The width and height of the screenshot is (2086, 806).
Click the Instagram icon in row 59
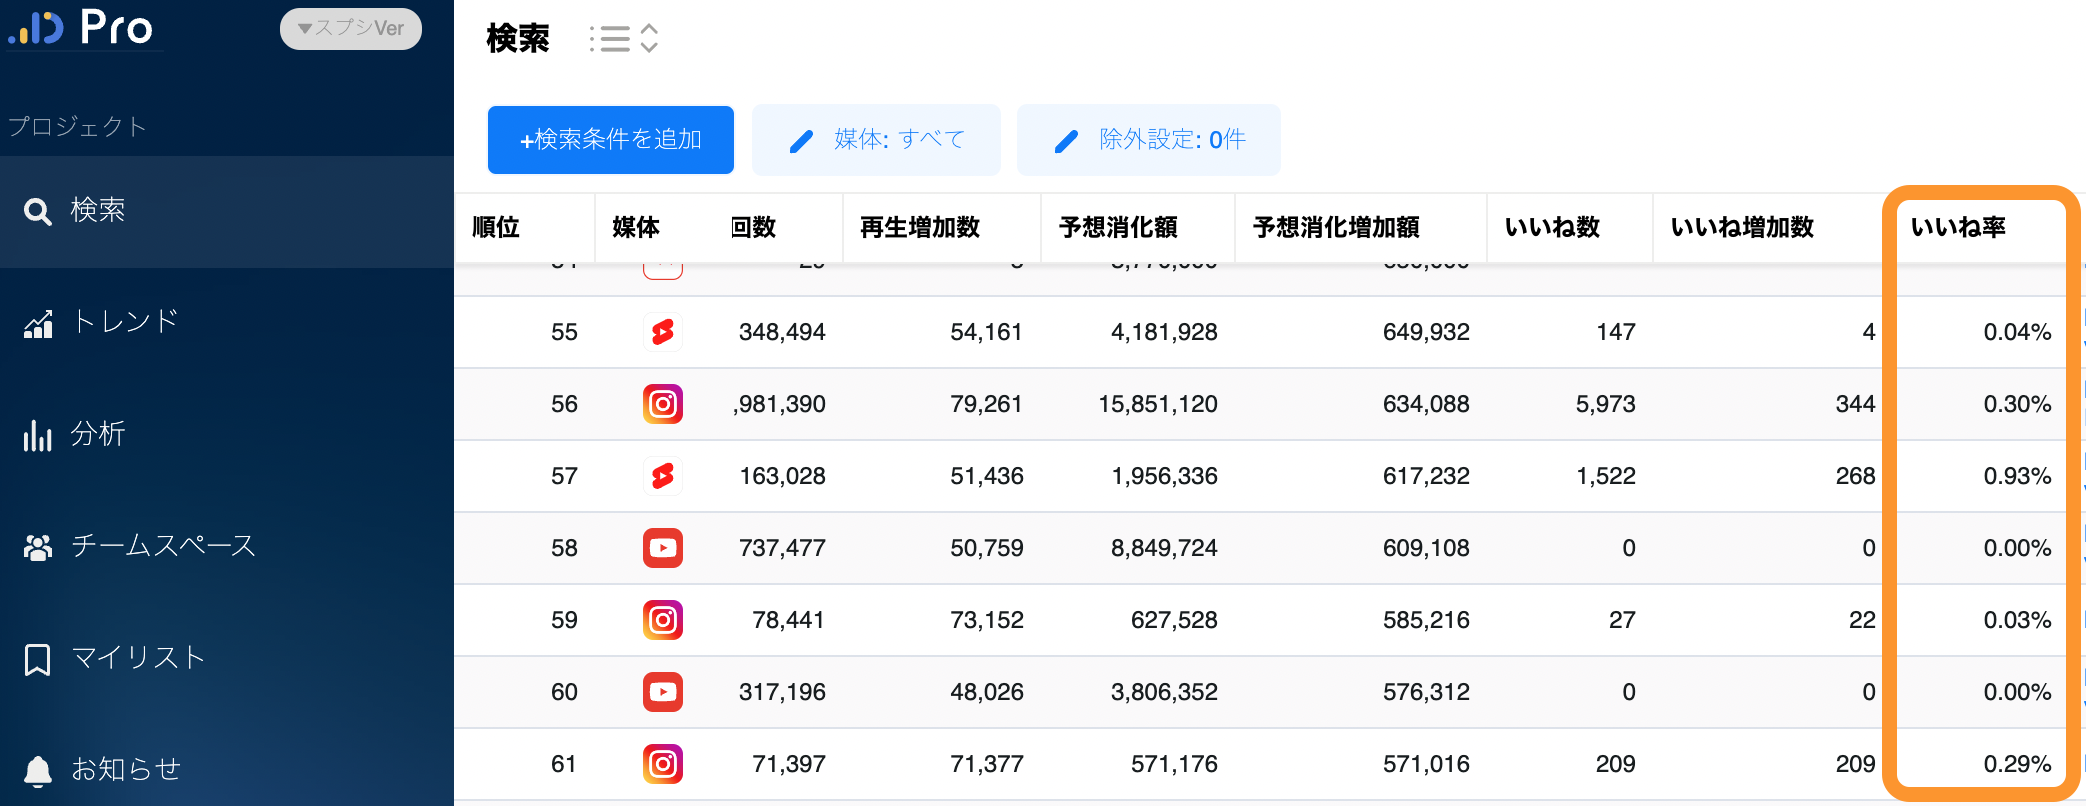pos(662,620)
